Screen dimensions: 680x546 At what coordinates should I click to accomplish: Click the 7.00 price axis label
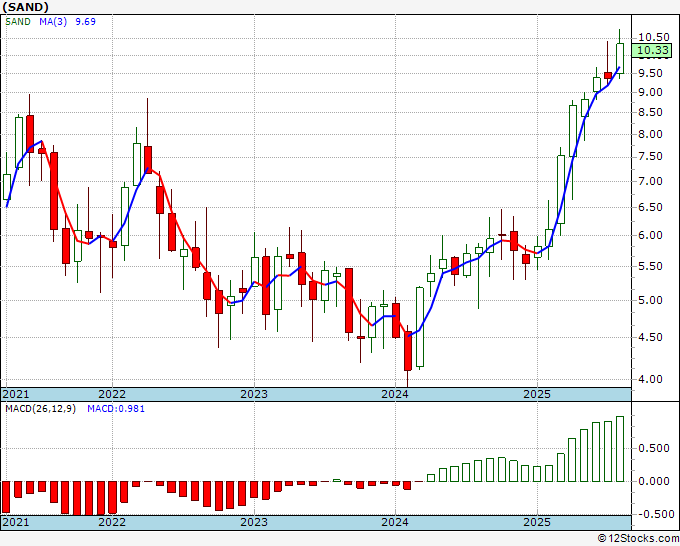651,181
